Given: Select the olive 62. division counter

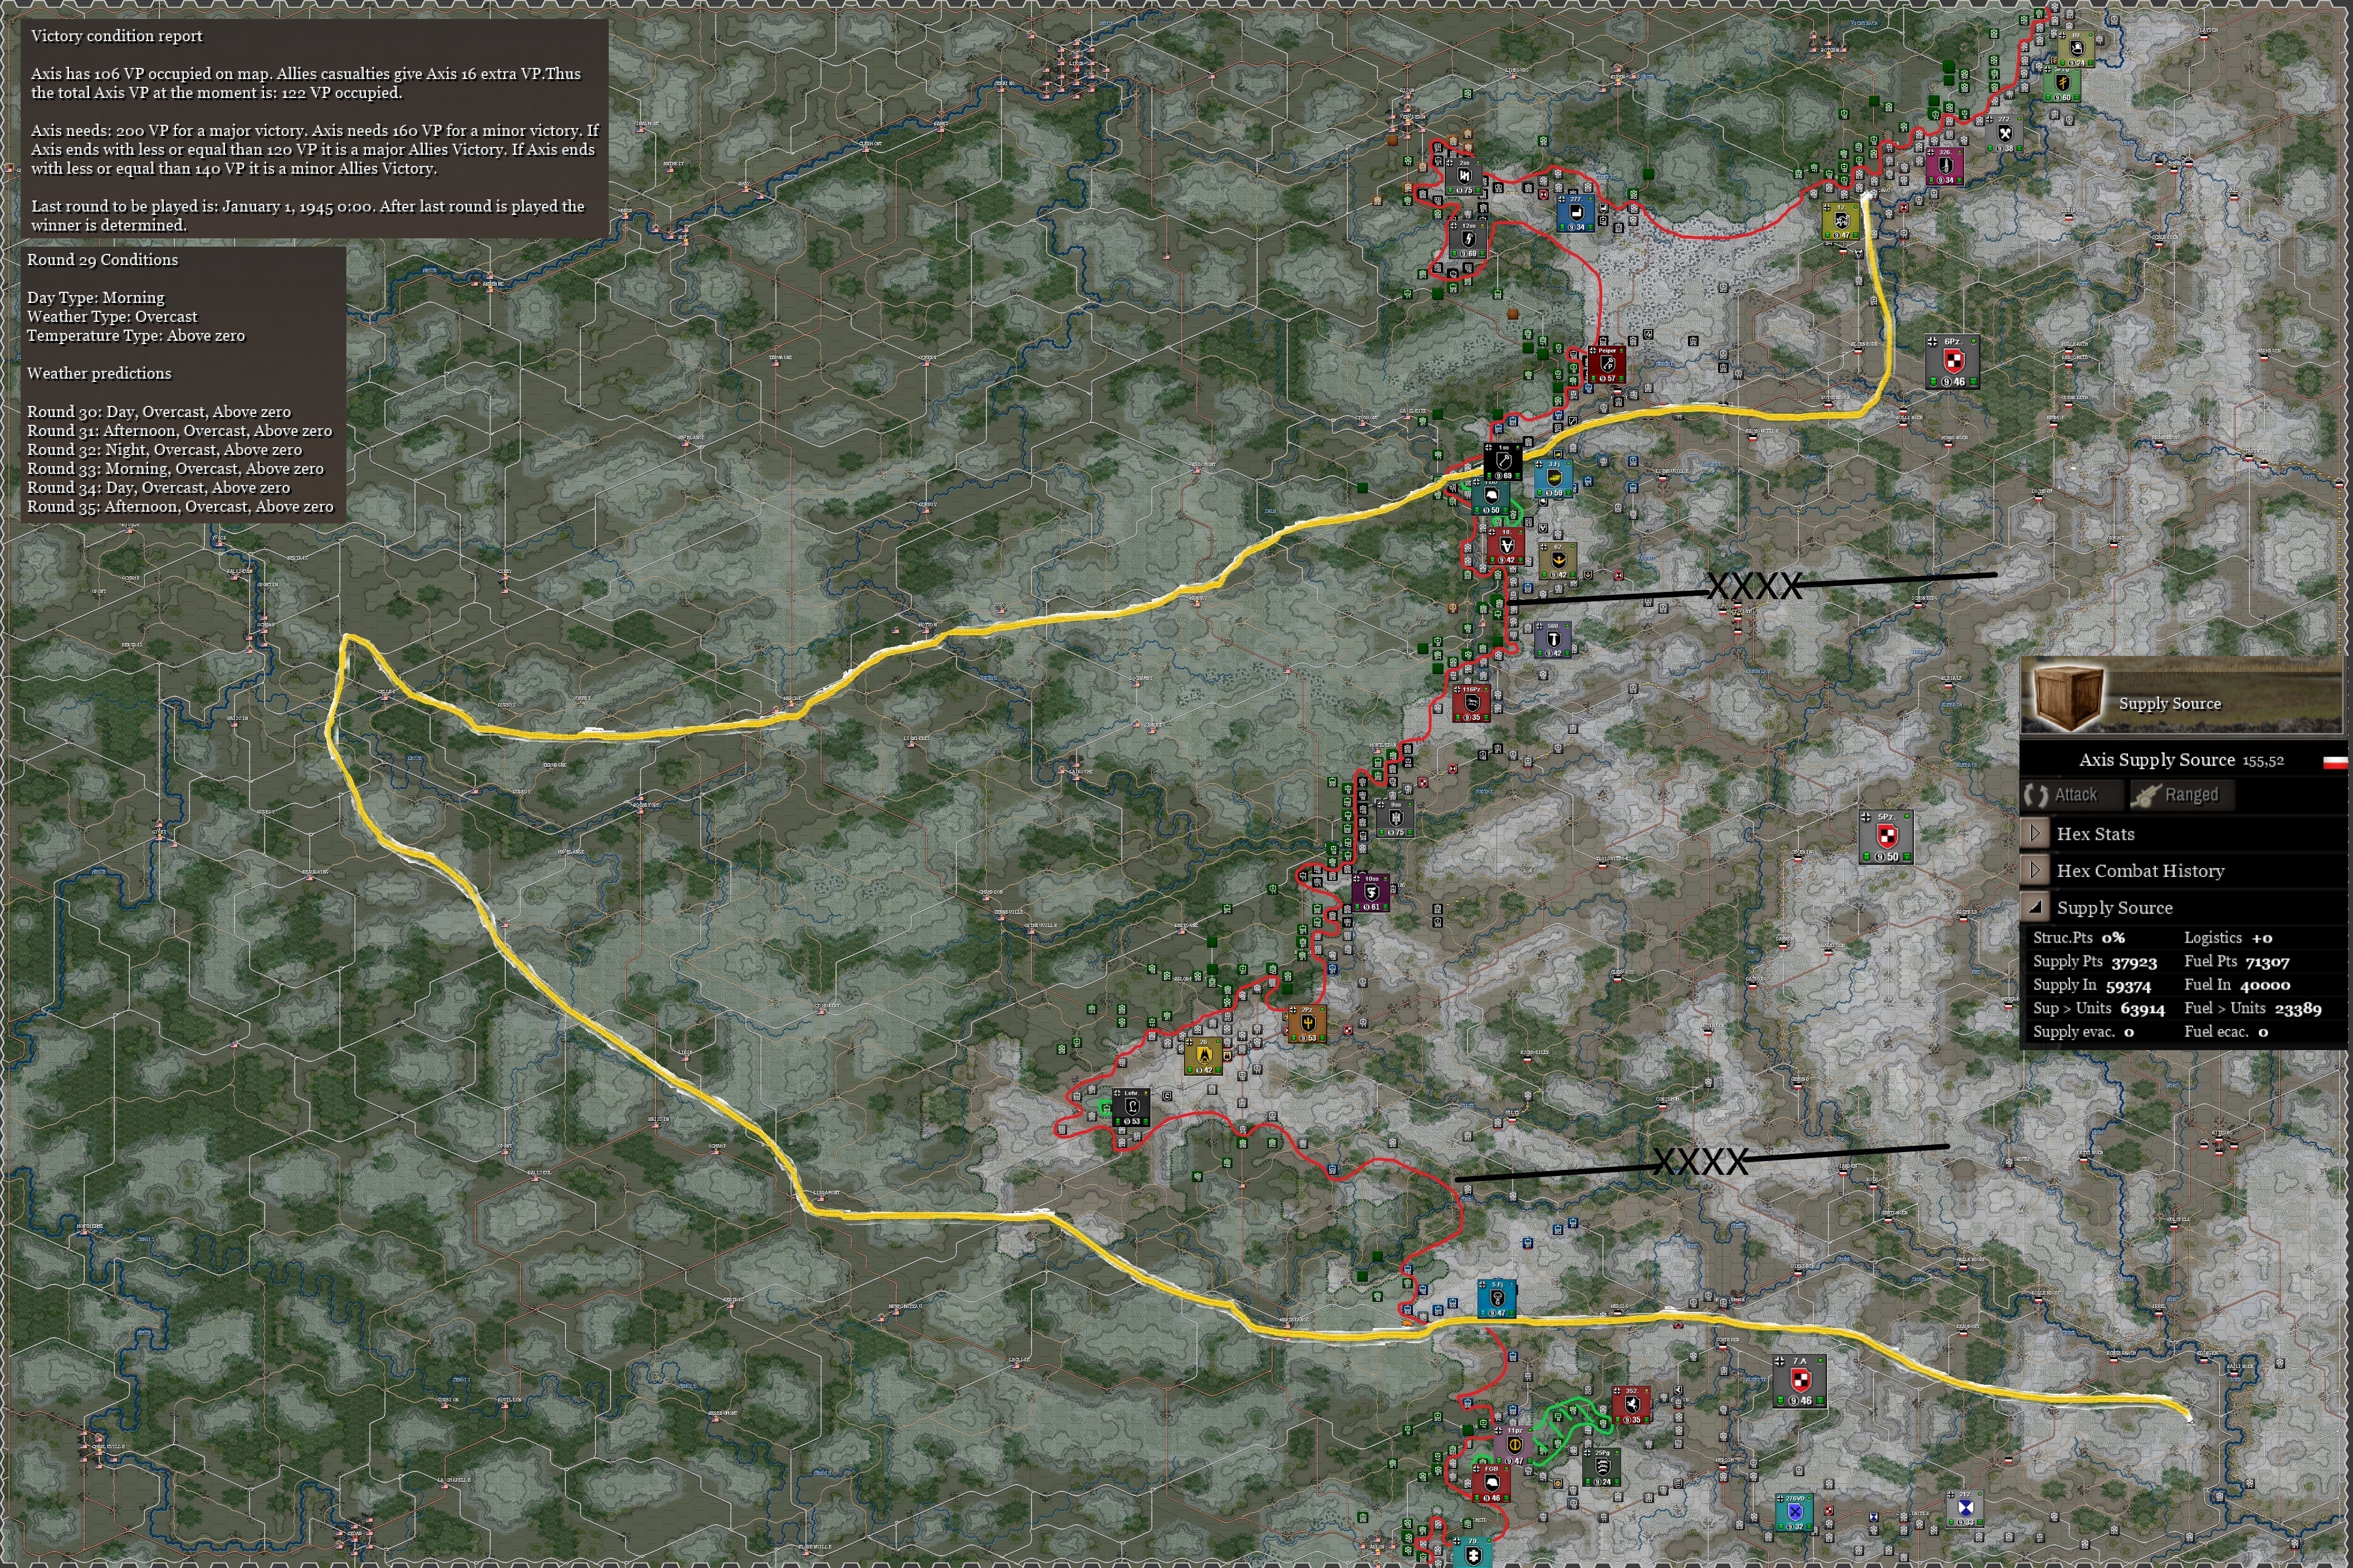Looking at the screenshot, I should click(x=1557, y=560).
